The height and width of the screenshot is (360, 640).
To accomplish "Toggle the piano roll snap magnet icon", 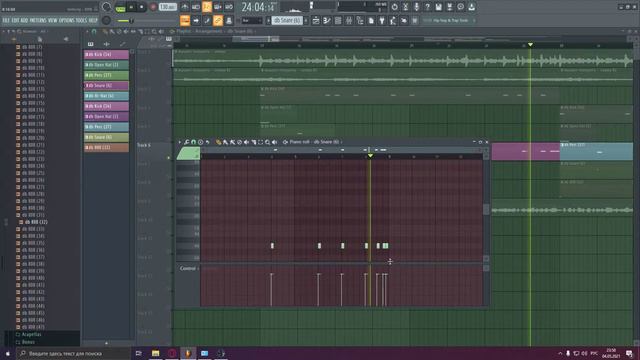I will (x=193, y=142).
